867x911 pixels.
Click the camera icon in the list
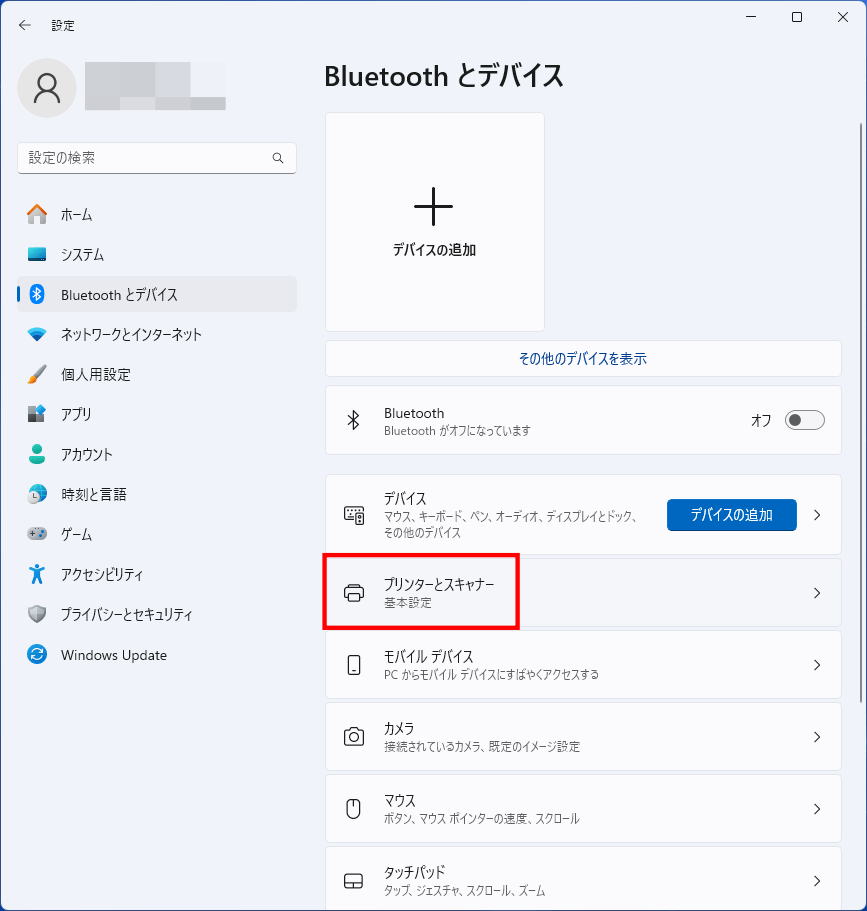[x=354, y=737]
